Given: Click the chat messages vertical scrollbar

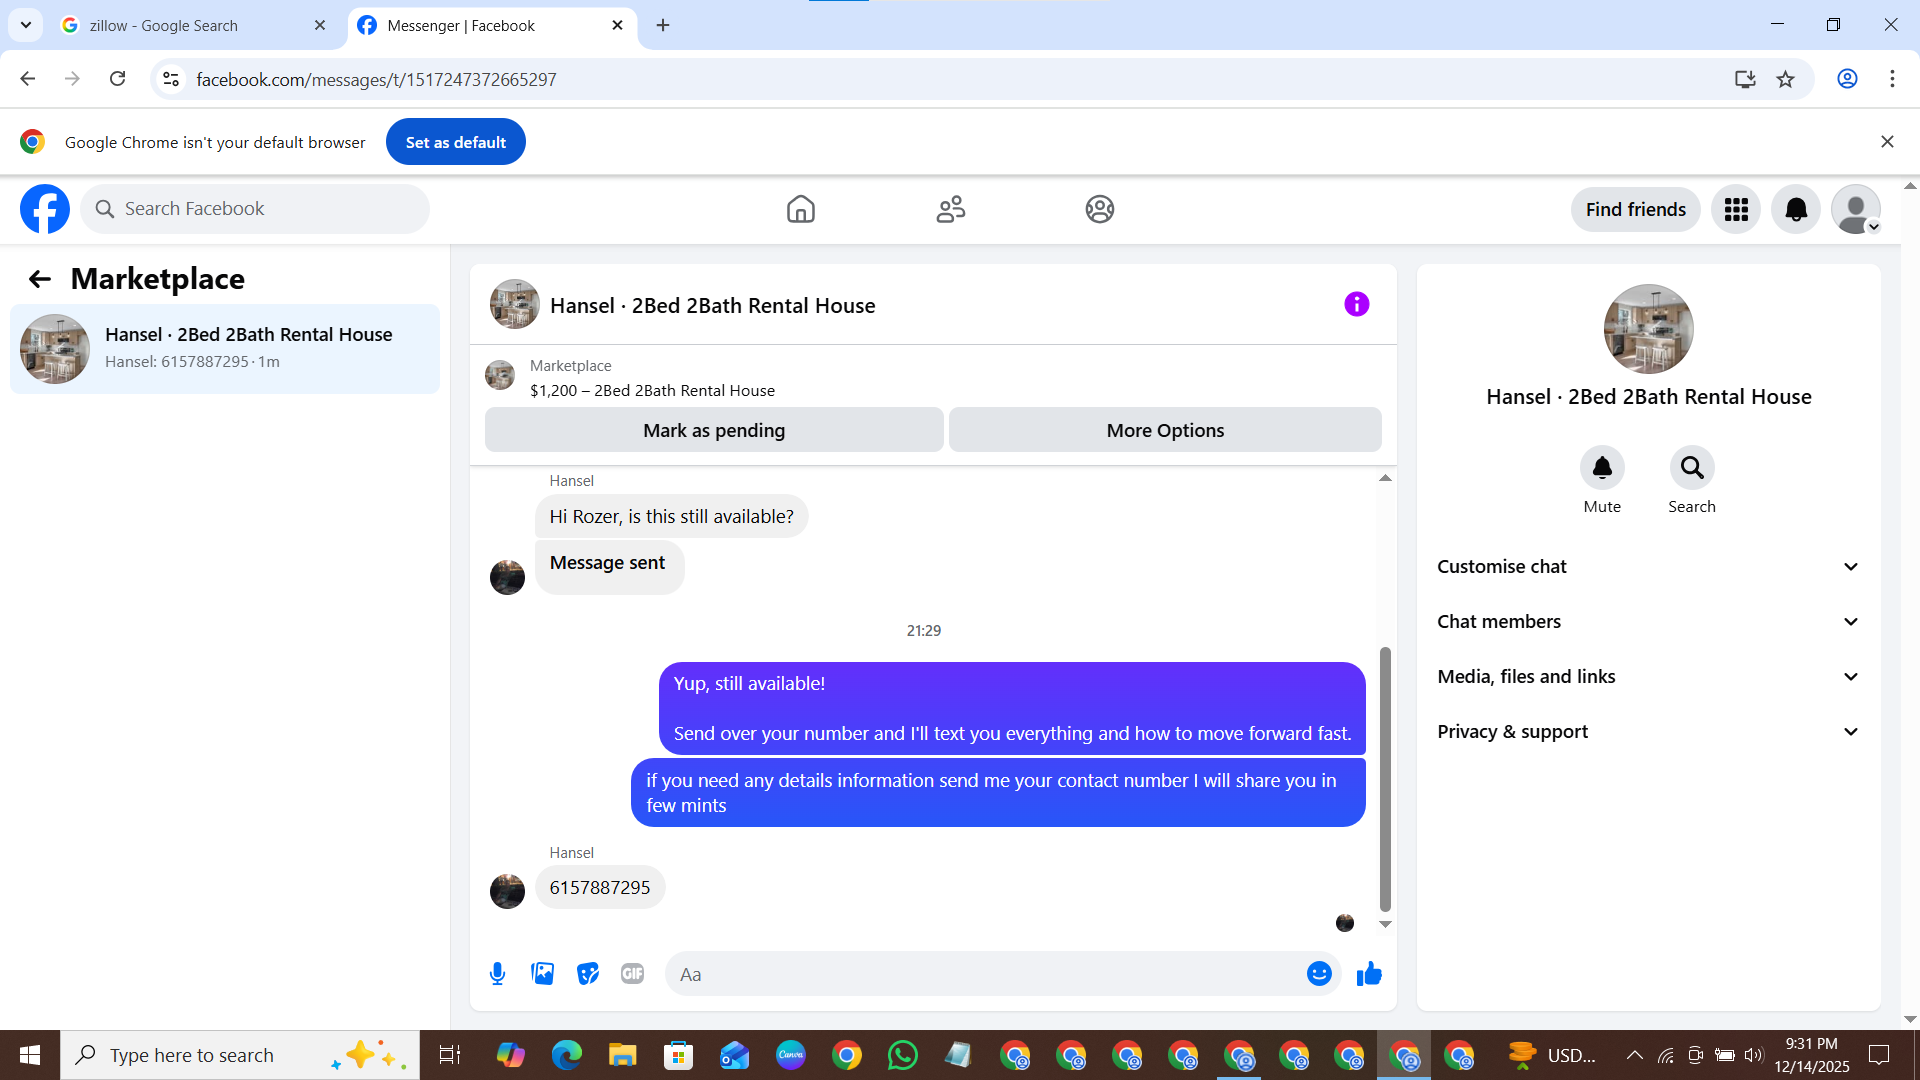Looking at the screenshot, I should [1385, 780].
